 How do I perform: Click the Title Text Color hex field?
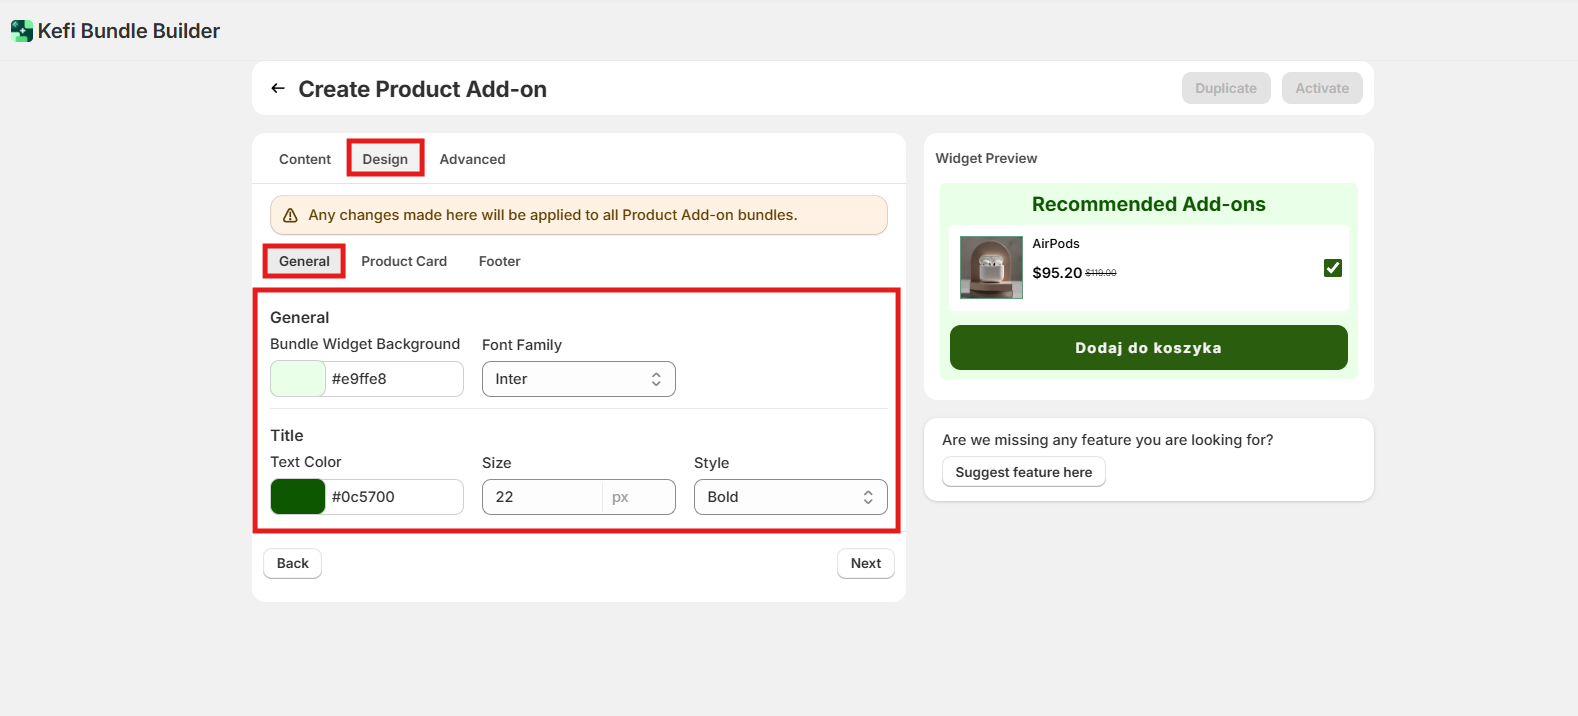click(x=393, y=497)
